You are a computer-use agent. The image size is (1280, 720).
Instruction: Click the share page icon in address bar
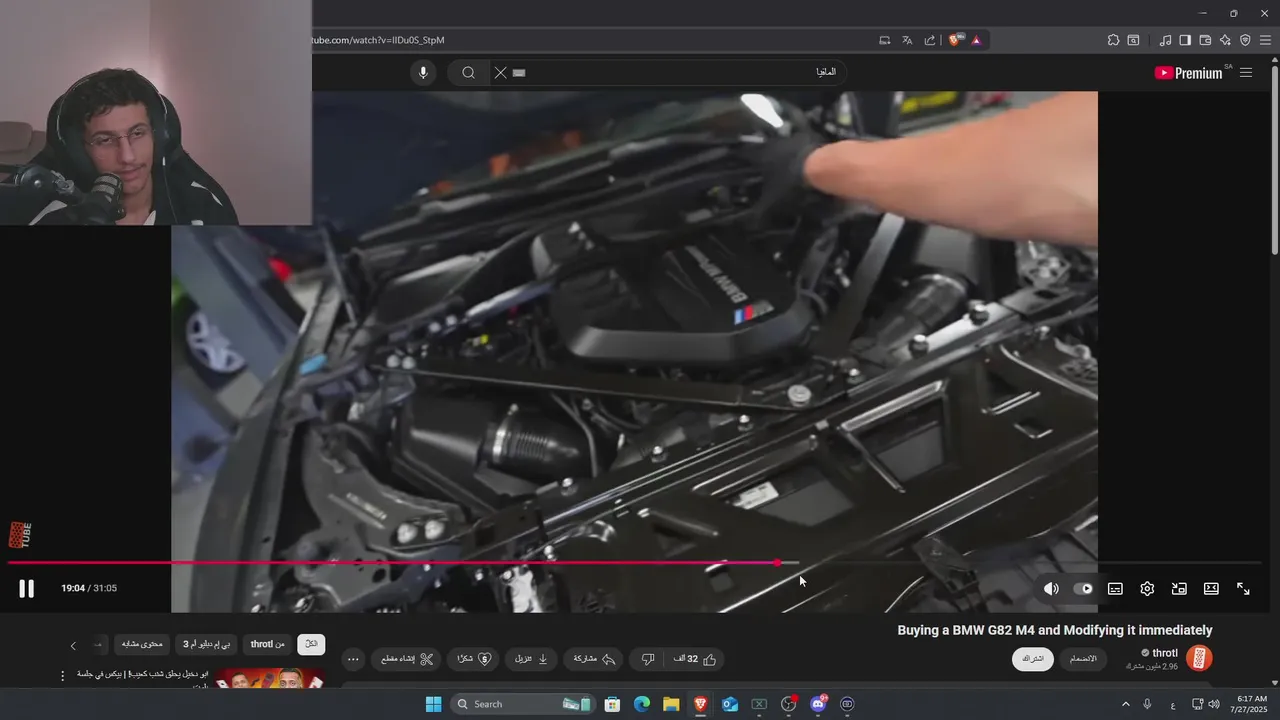(x=930, y=40)
